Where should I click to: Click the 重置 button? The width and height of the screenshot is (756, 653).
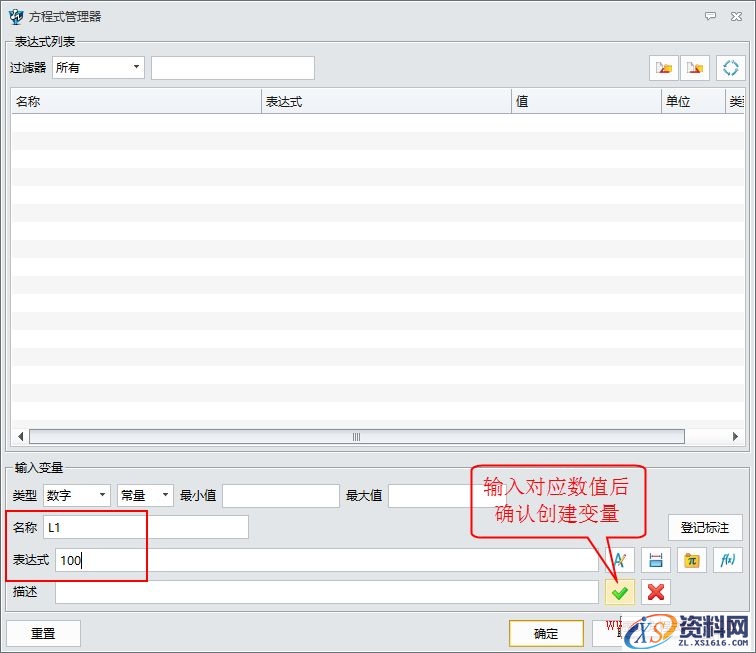[43, 633]
